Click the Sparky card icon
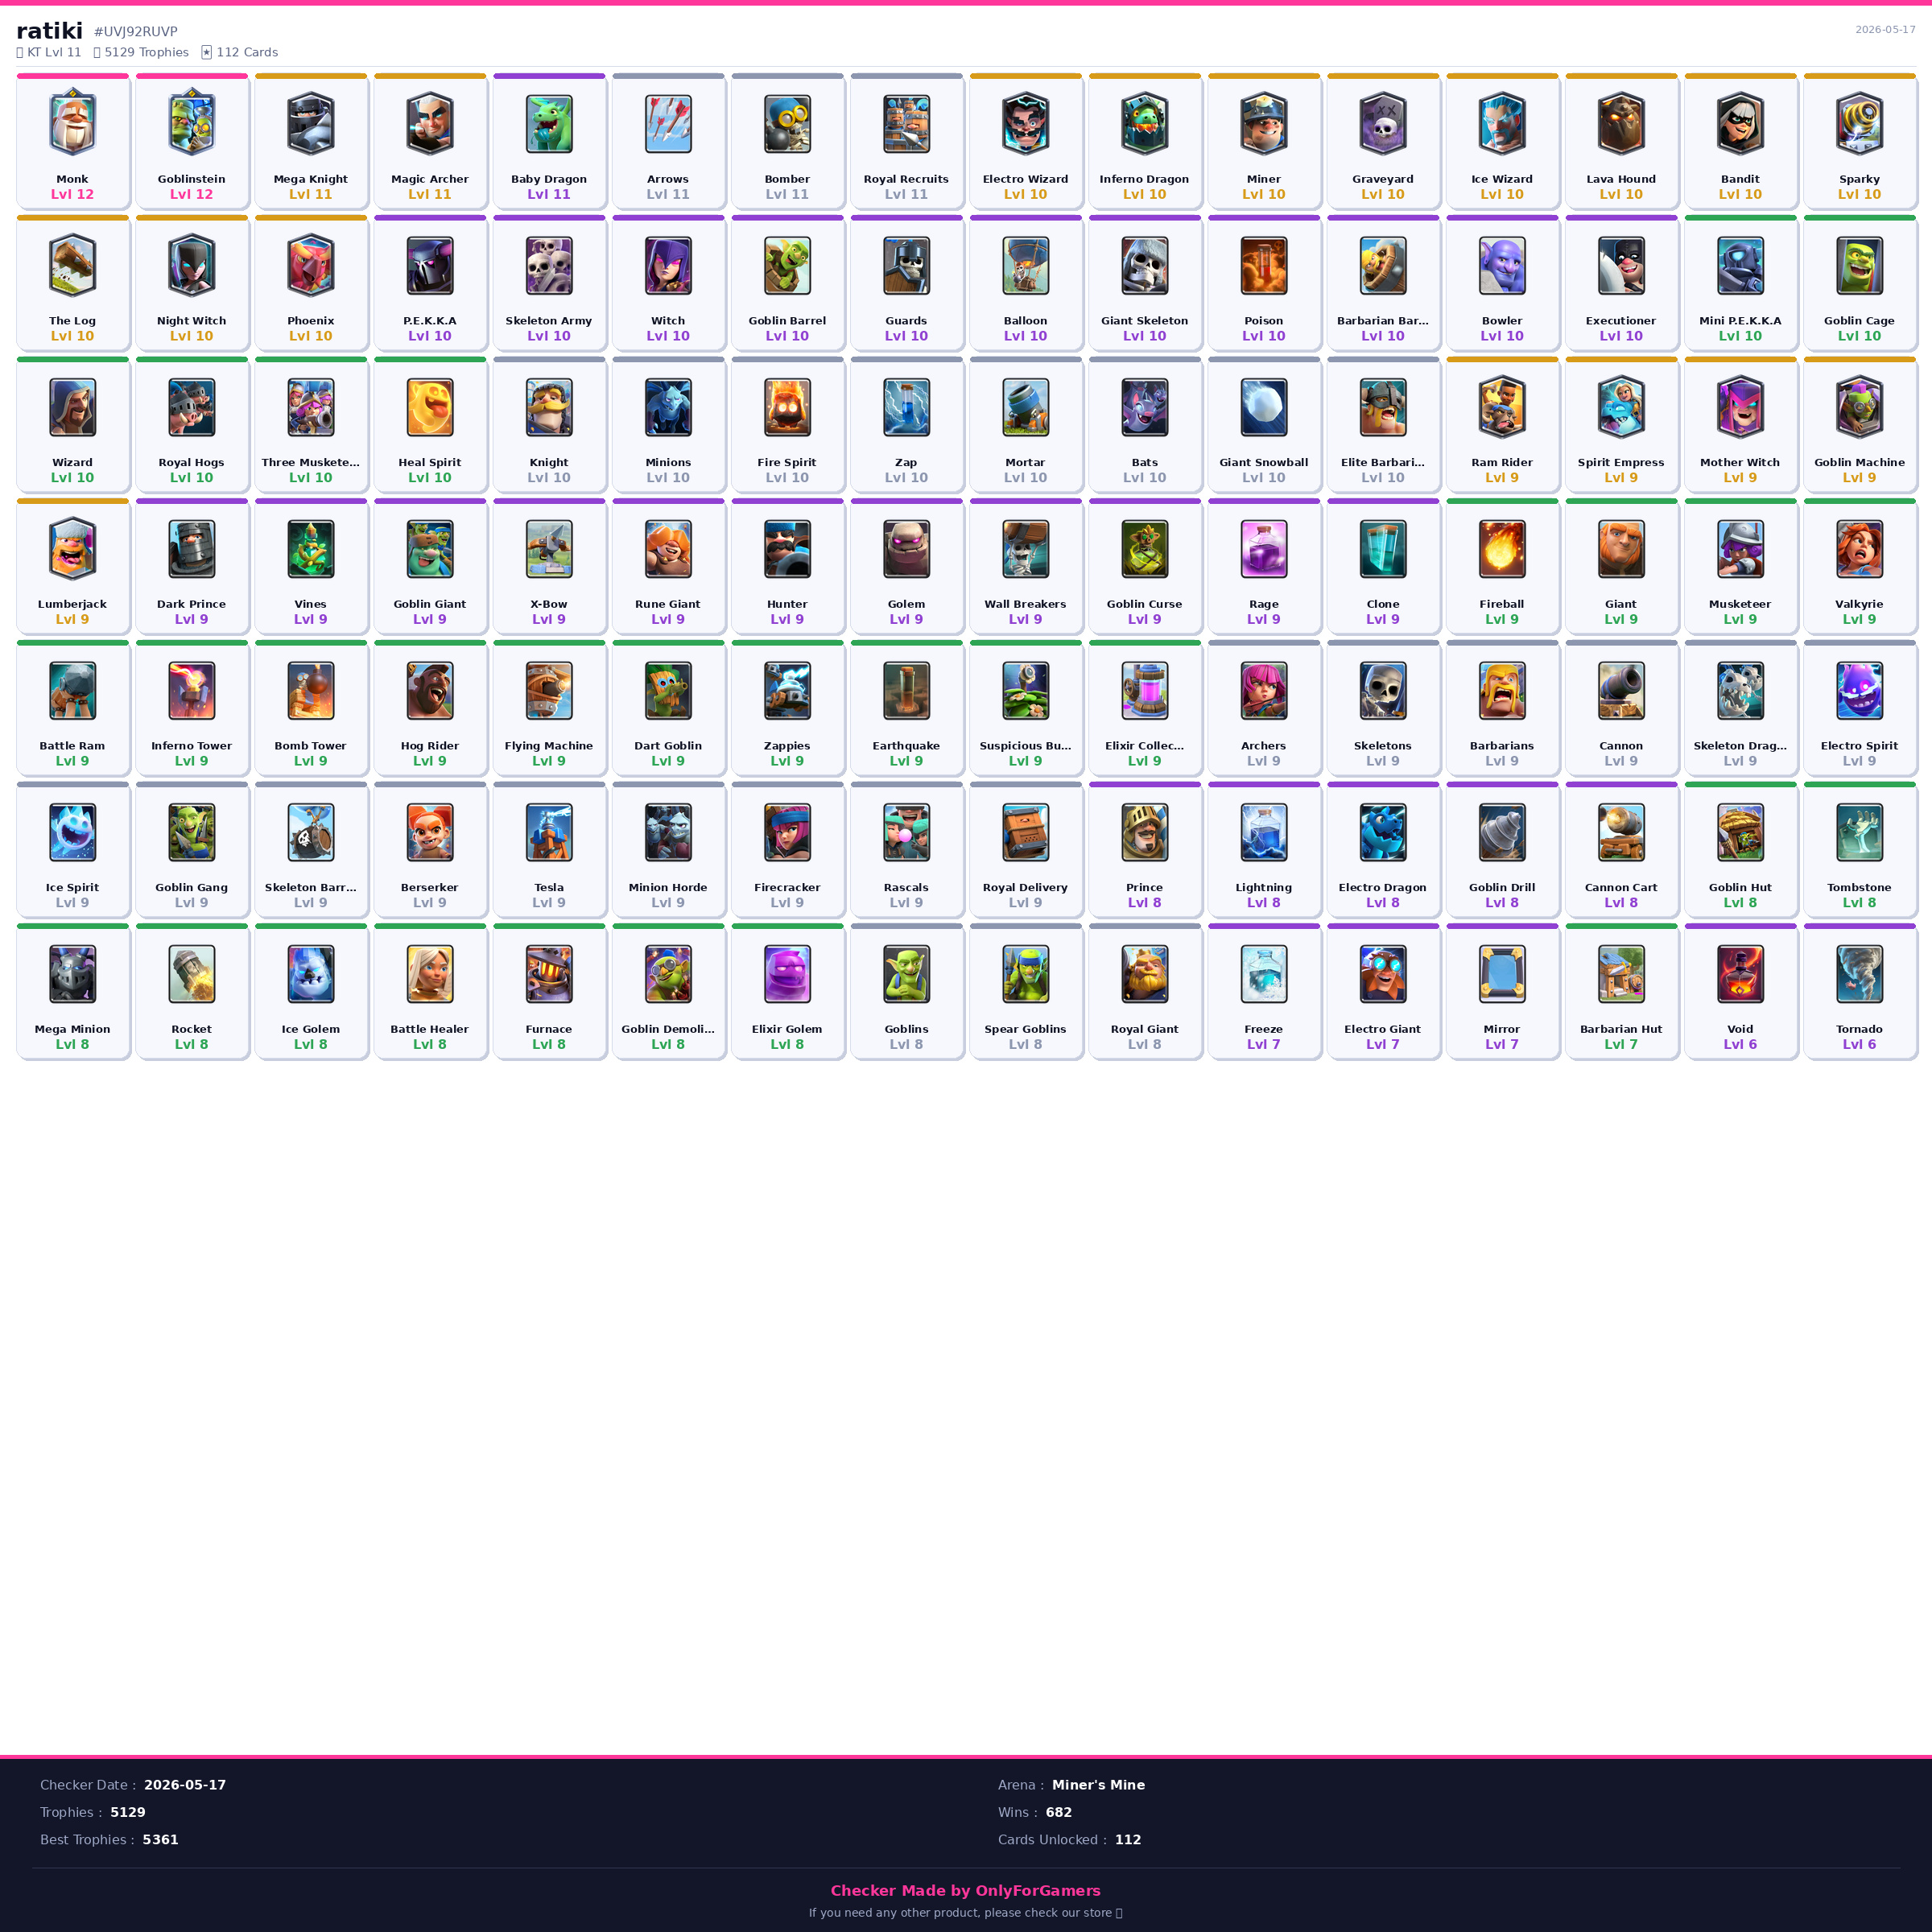 (1860, 123)
